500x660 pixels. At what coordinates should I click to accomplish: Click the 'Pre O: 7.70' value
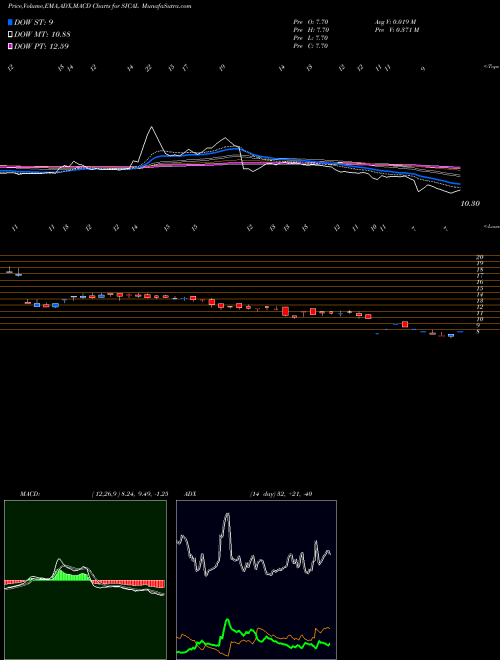[x=311, y=22]
